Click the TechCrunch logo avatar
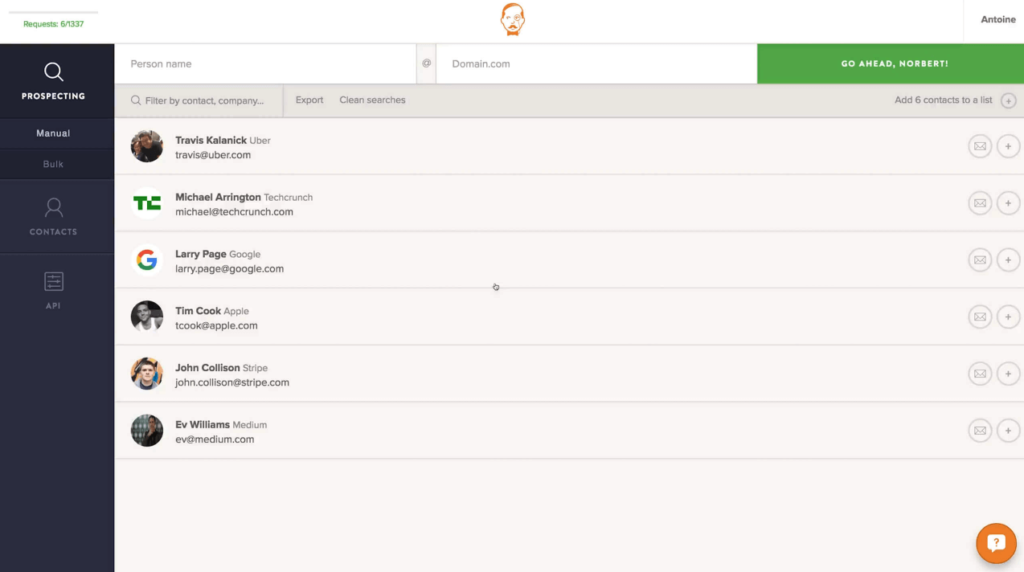Viewport: 1024px width, 572px height. point(147,203)
